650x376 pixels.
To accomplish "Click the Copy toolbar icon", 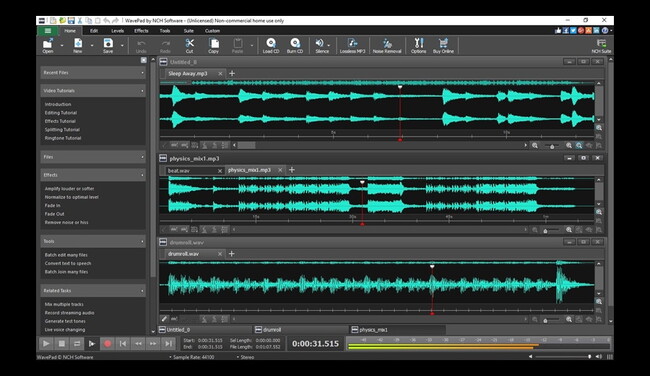I will (x=213, y=45).
